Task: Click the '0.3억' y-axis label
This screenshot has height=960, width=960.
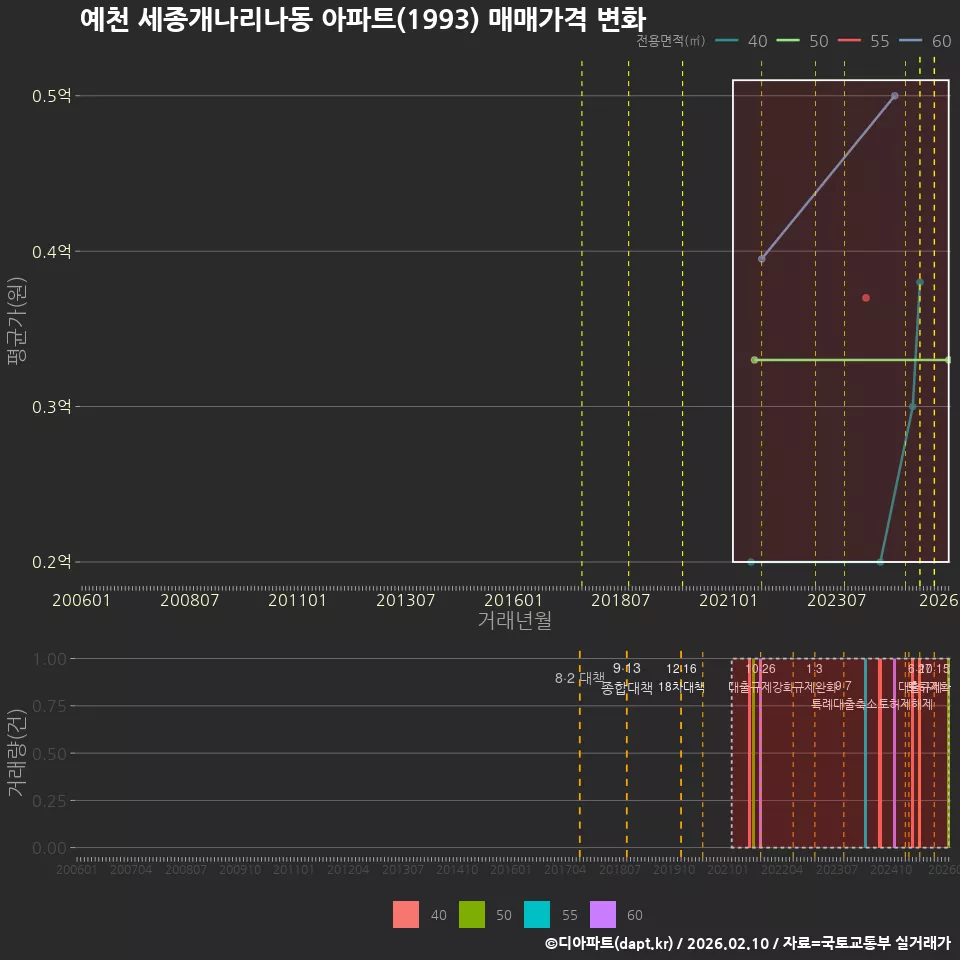Action: coord(51,407)
